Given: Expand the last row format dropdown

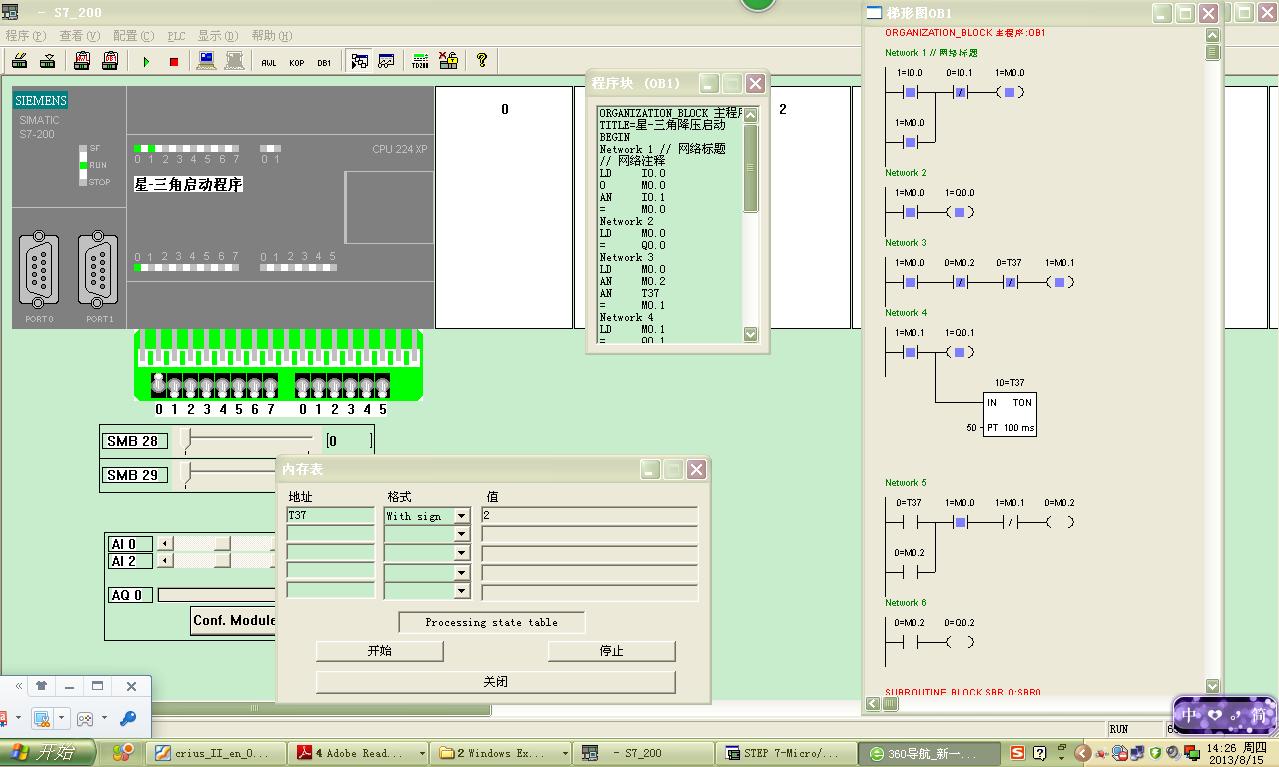Looking at the screenshot, I should click(x=461, y=591).
